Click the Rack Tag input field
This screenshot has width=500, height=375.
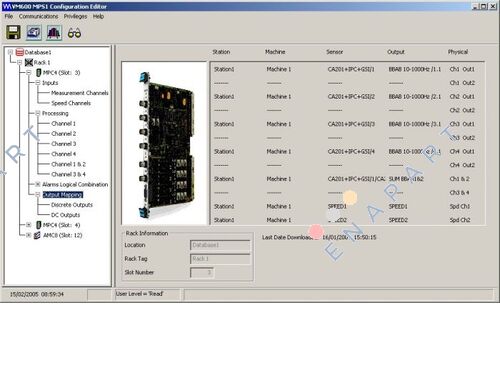tap(220, 259)
